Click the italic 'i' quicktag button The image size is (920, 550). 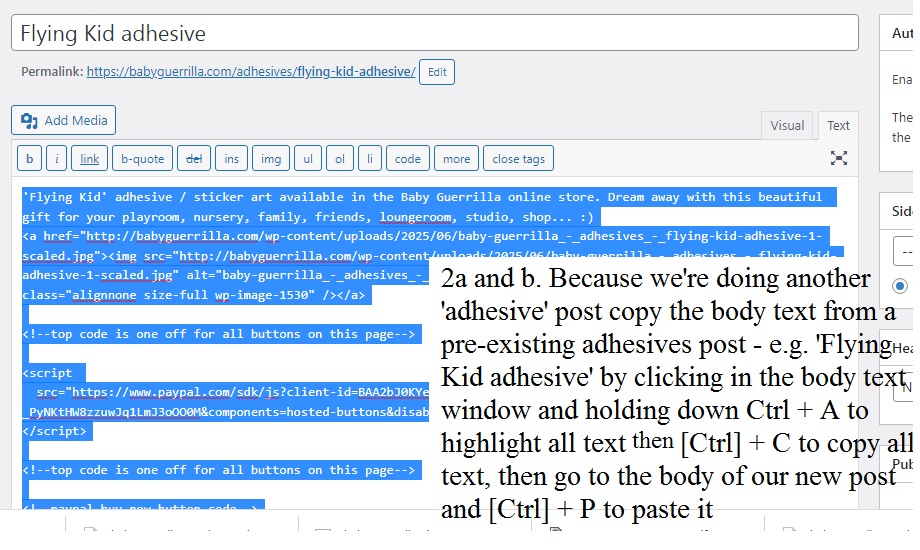point(56,158)
